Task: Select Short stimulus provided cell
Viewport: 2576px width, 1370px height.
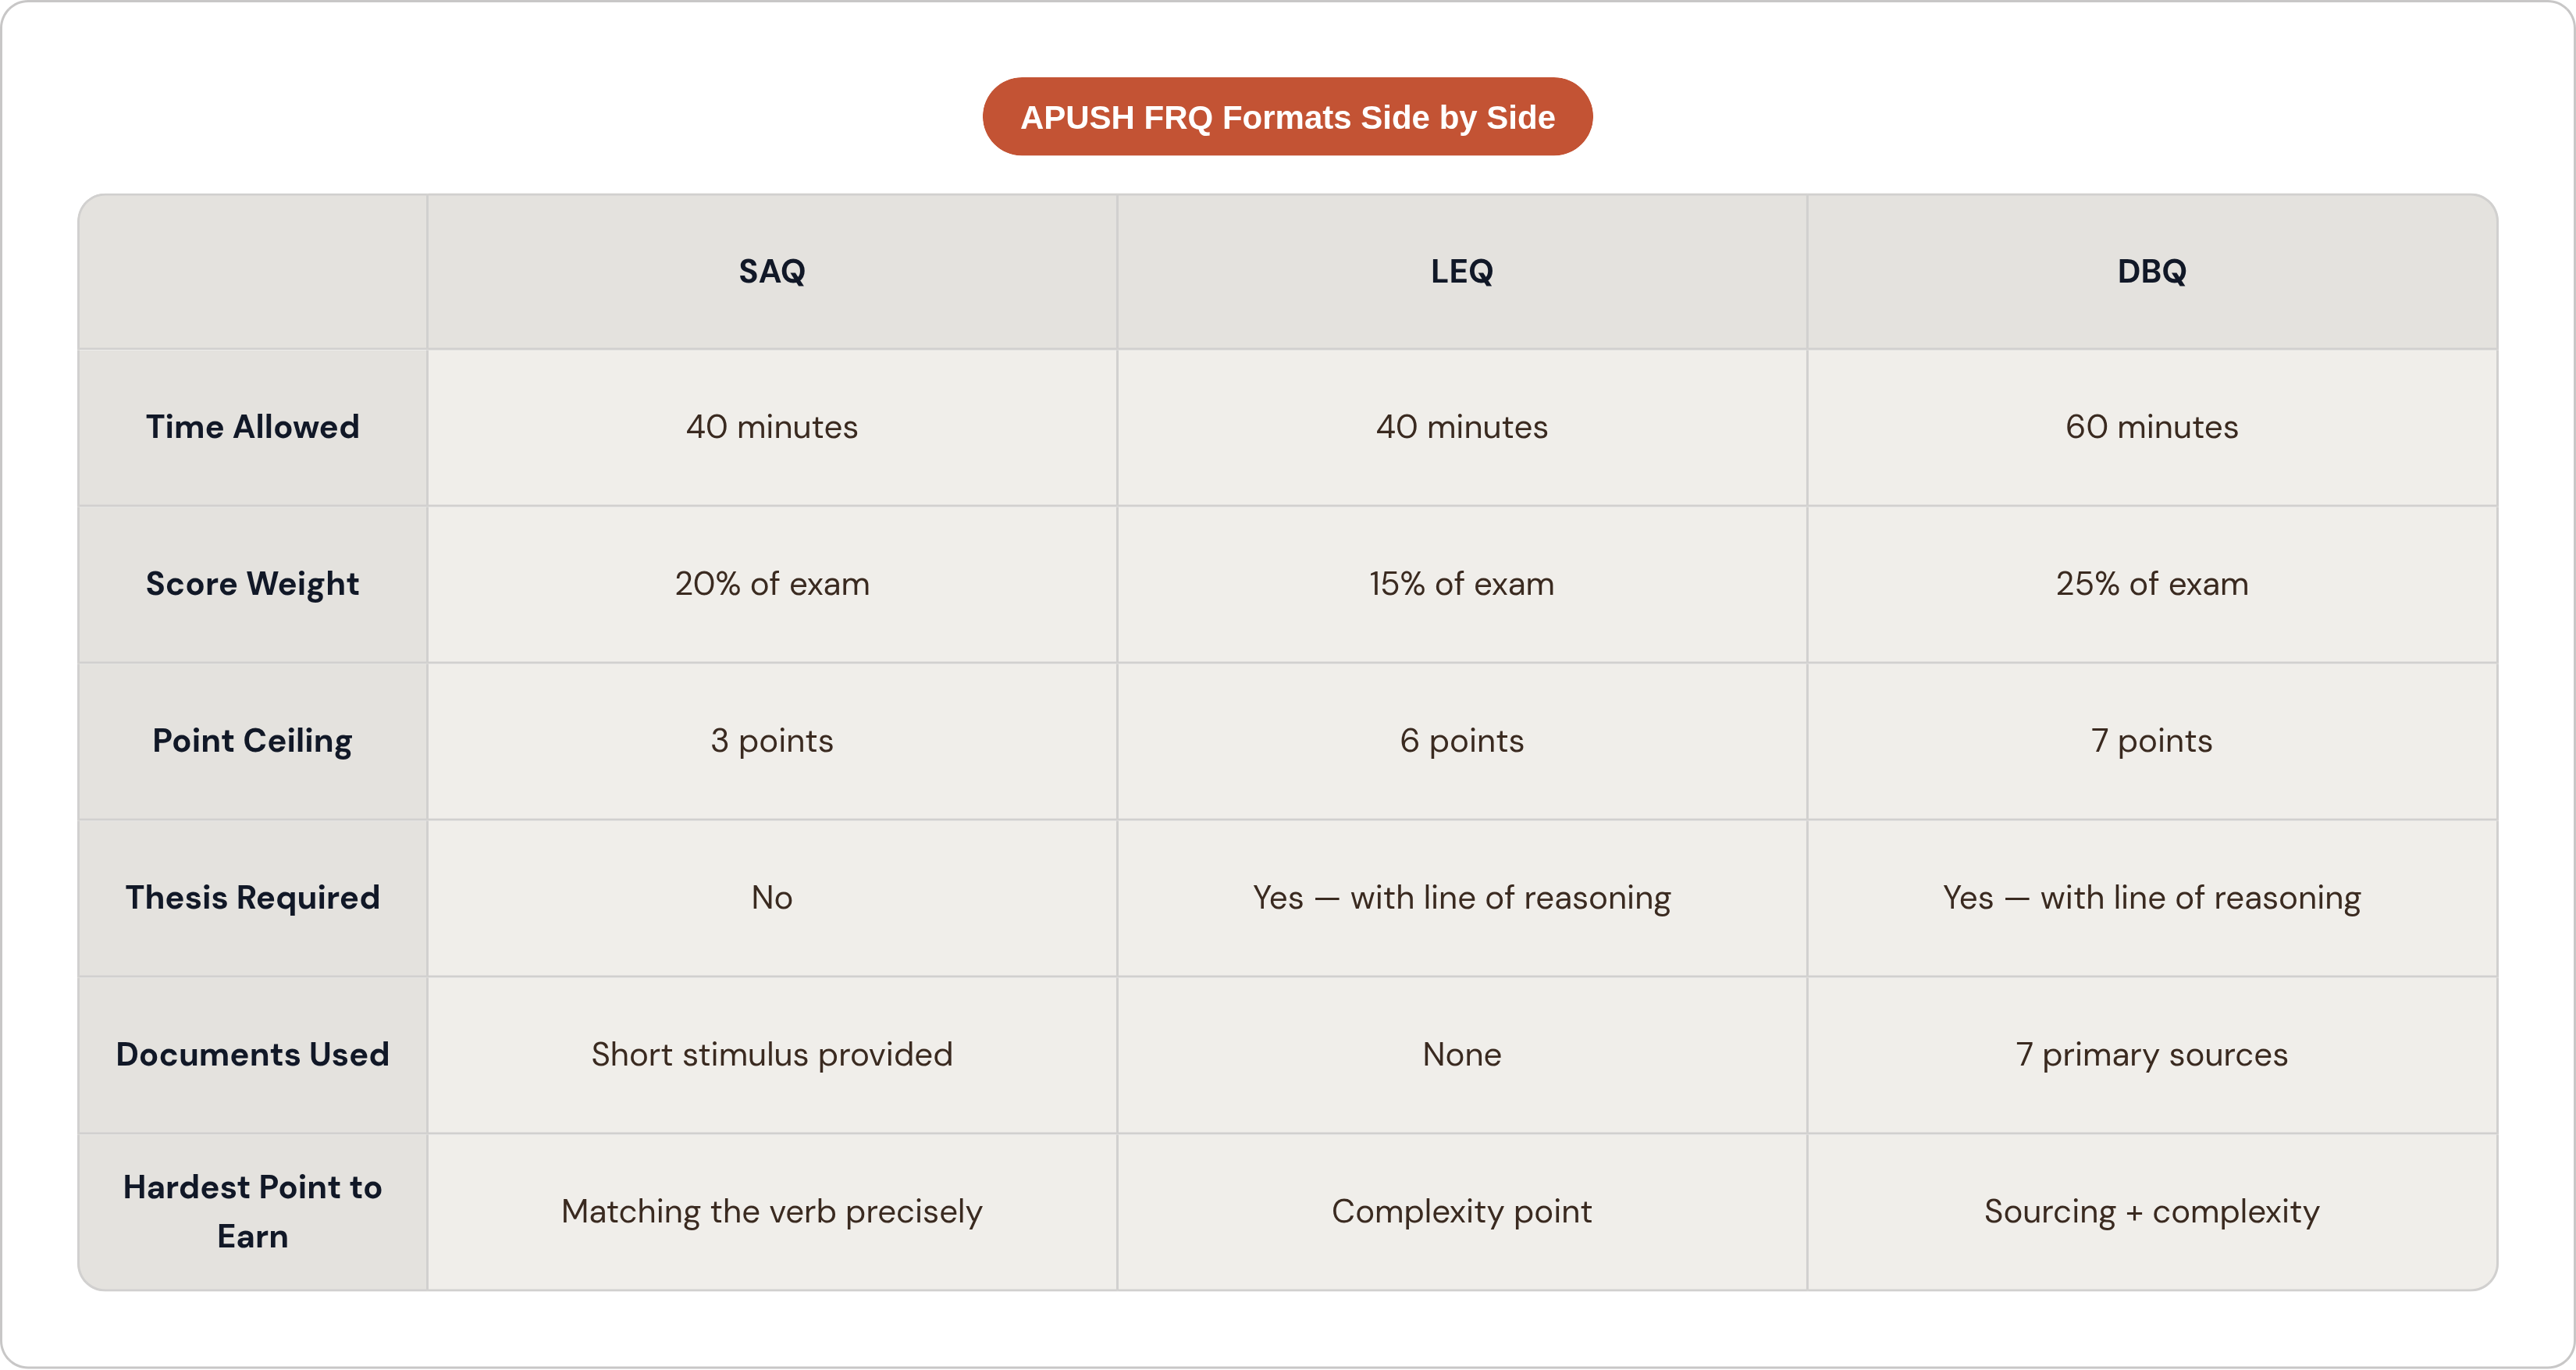Action: [x=772, y=1055]
